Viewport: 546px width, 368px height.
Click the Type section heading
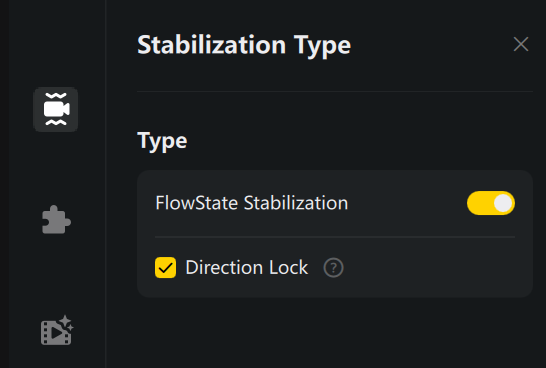(x=162, y=141)
